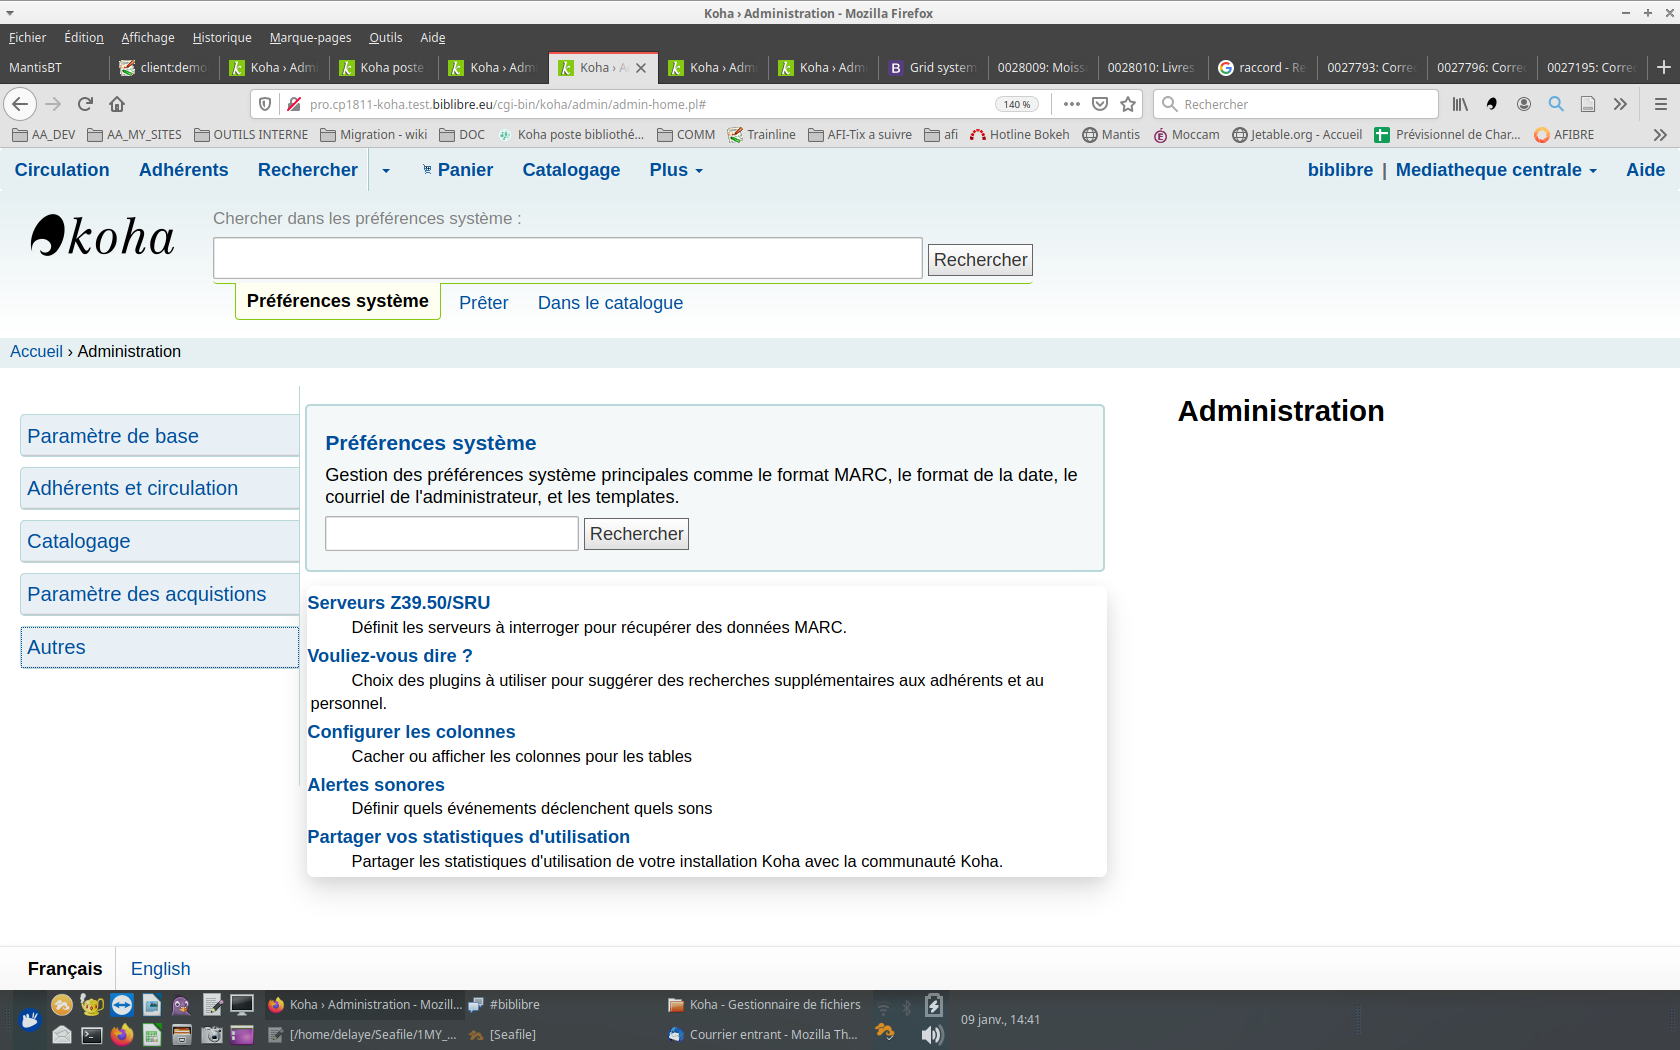
Task: Open the Plus dropdown menu
Action: coord(676,170)
